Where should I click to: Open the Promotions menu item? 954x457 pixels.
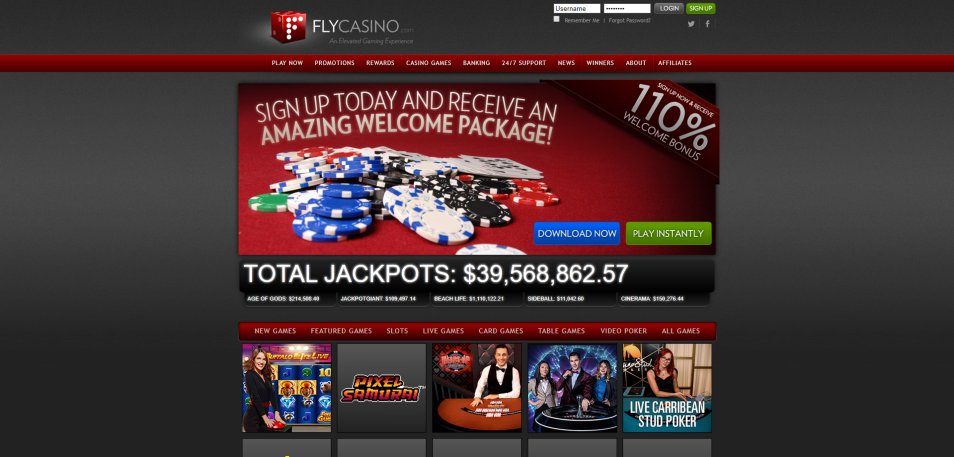pyautogui.click(x=335, y=63)
